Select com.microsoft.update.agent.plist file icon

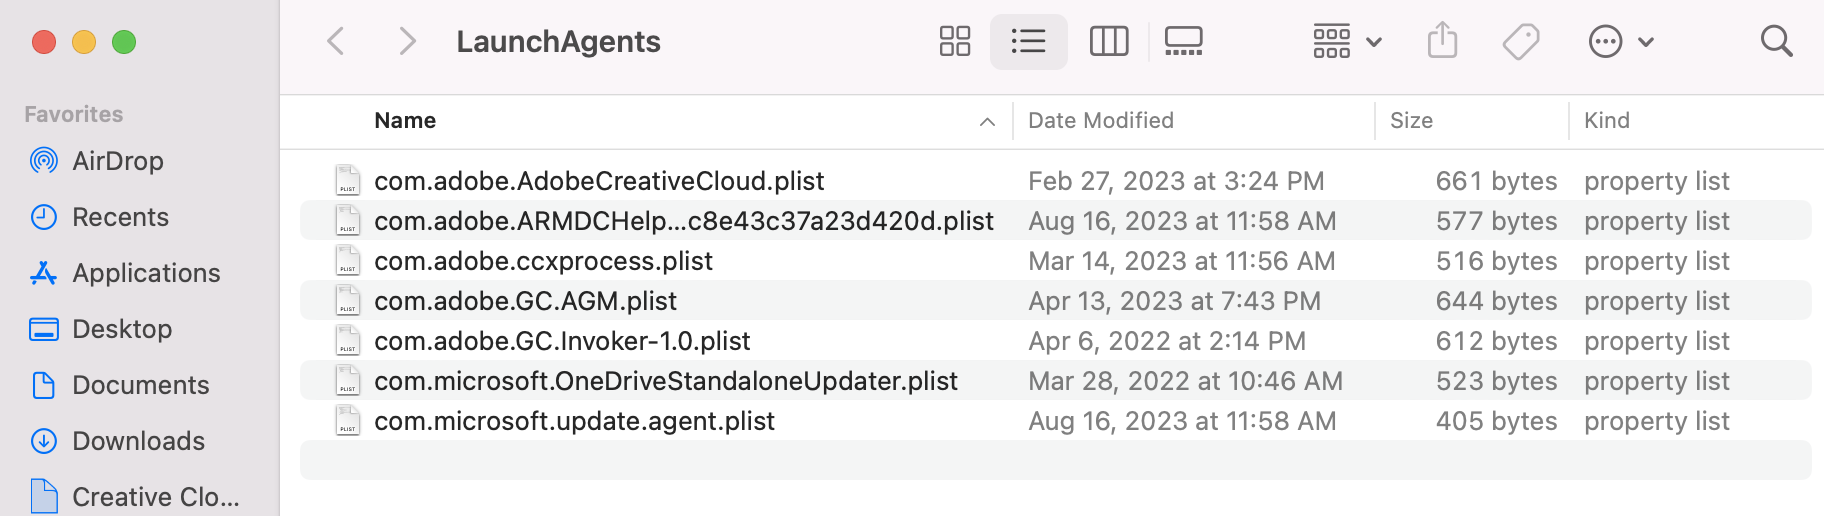347,421
